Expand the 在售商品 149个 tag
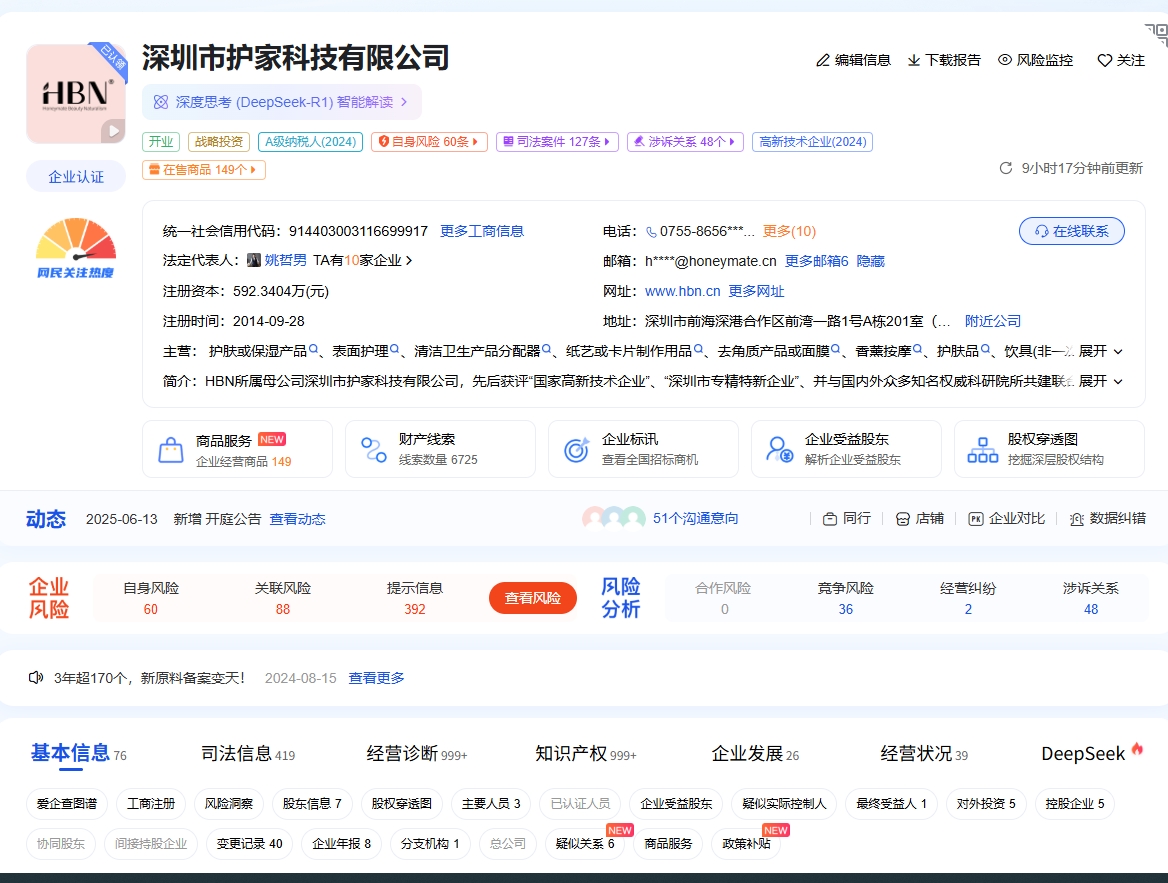The image size is (1168, 883). [x=204, y=170]
